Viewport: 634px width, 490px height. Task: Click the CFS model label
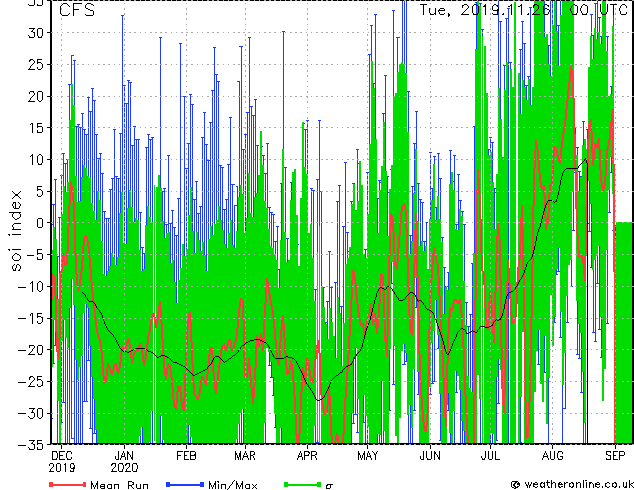[77, 11]
